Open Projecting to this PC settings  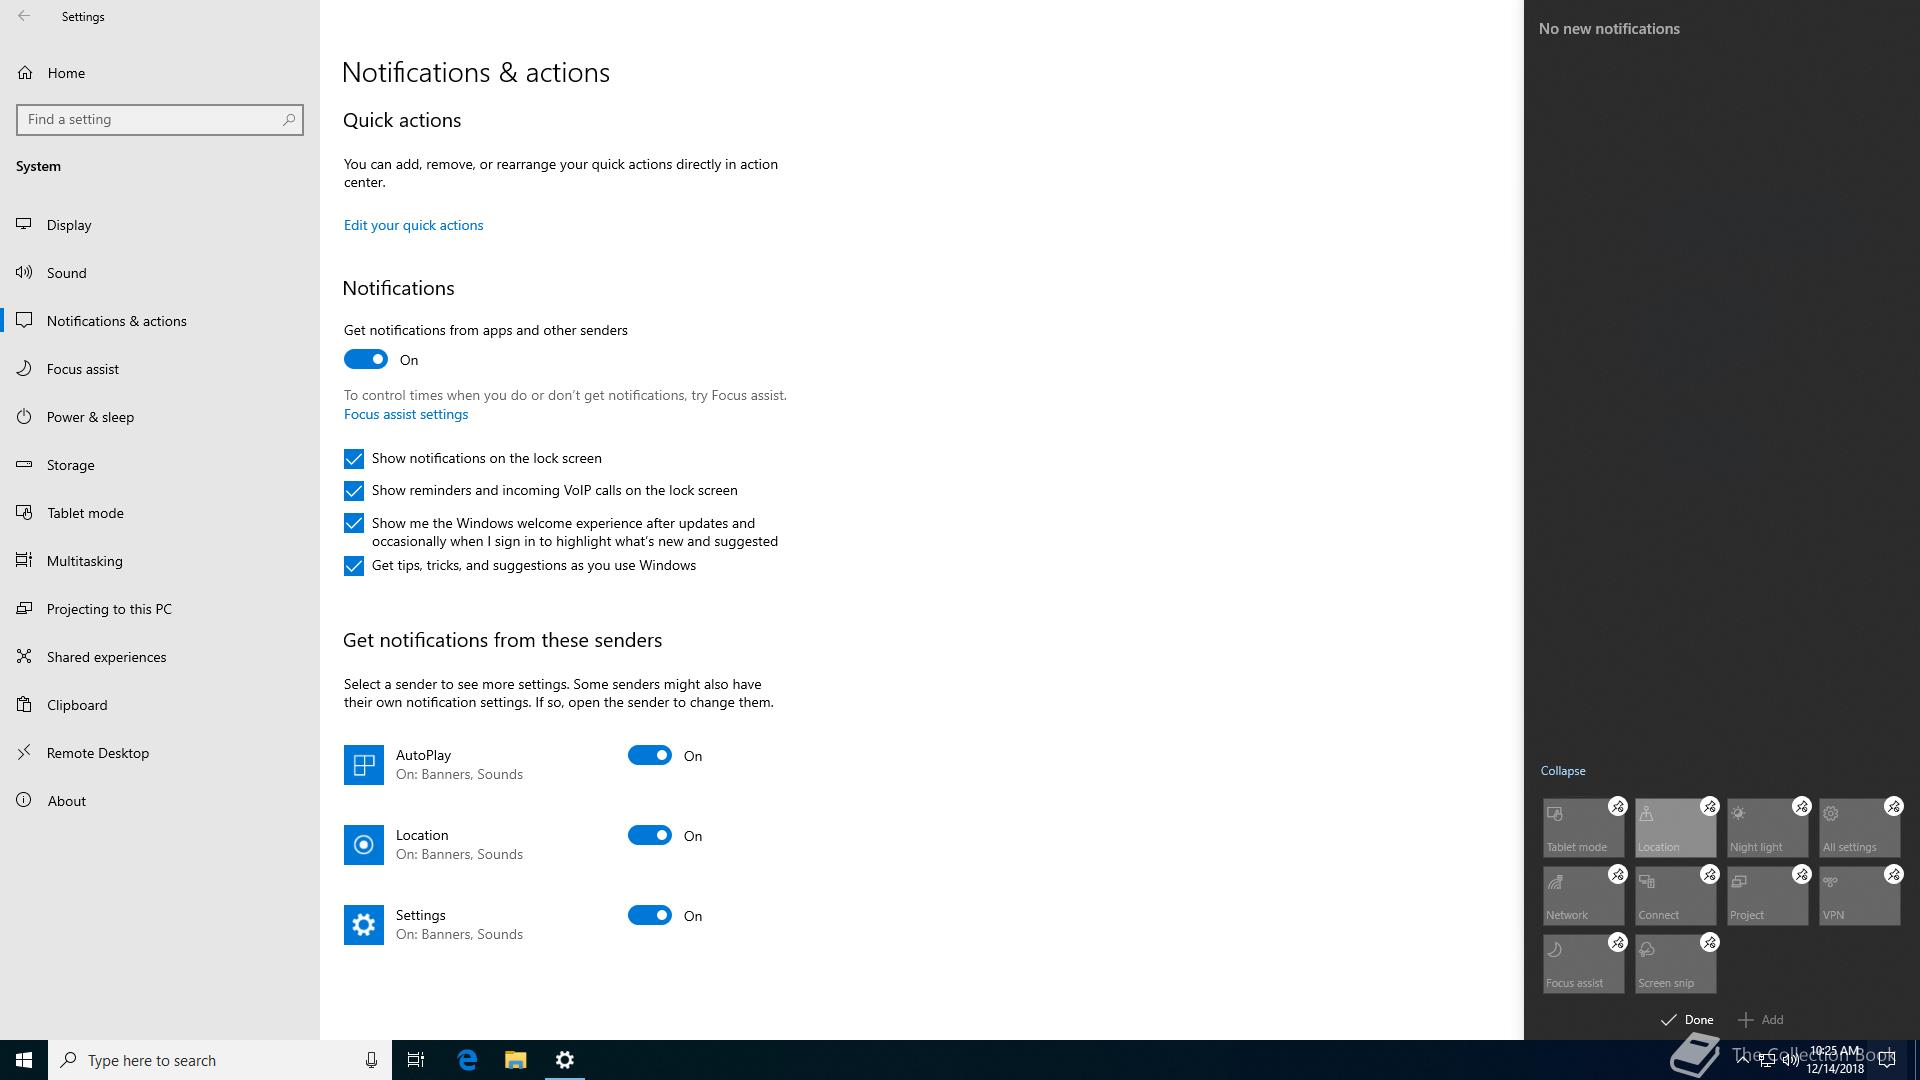click(160, 609)
